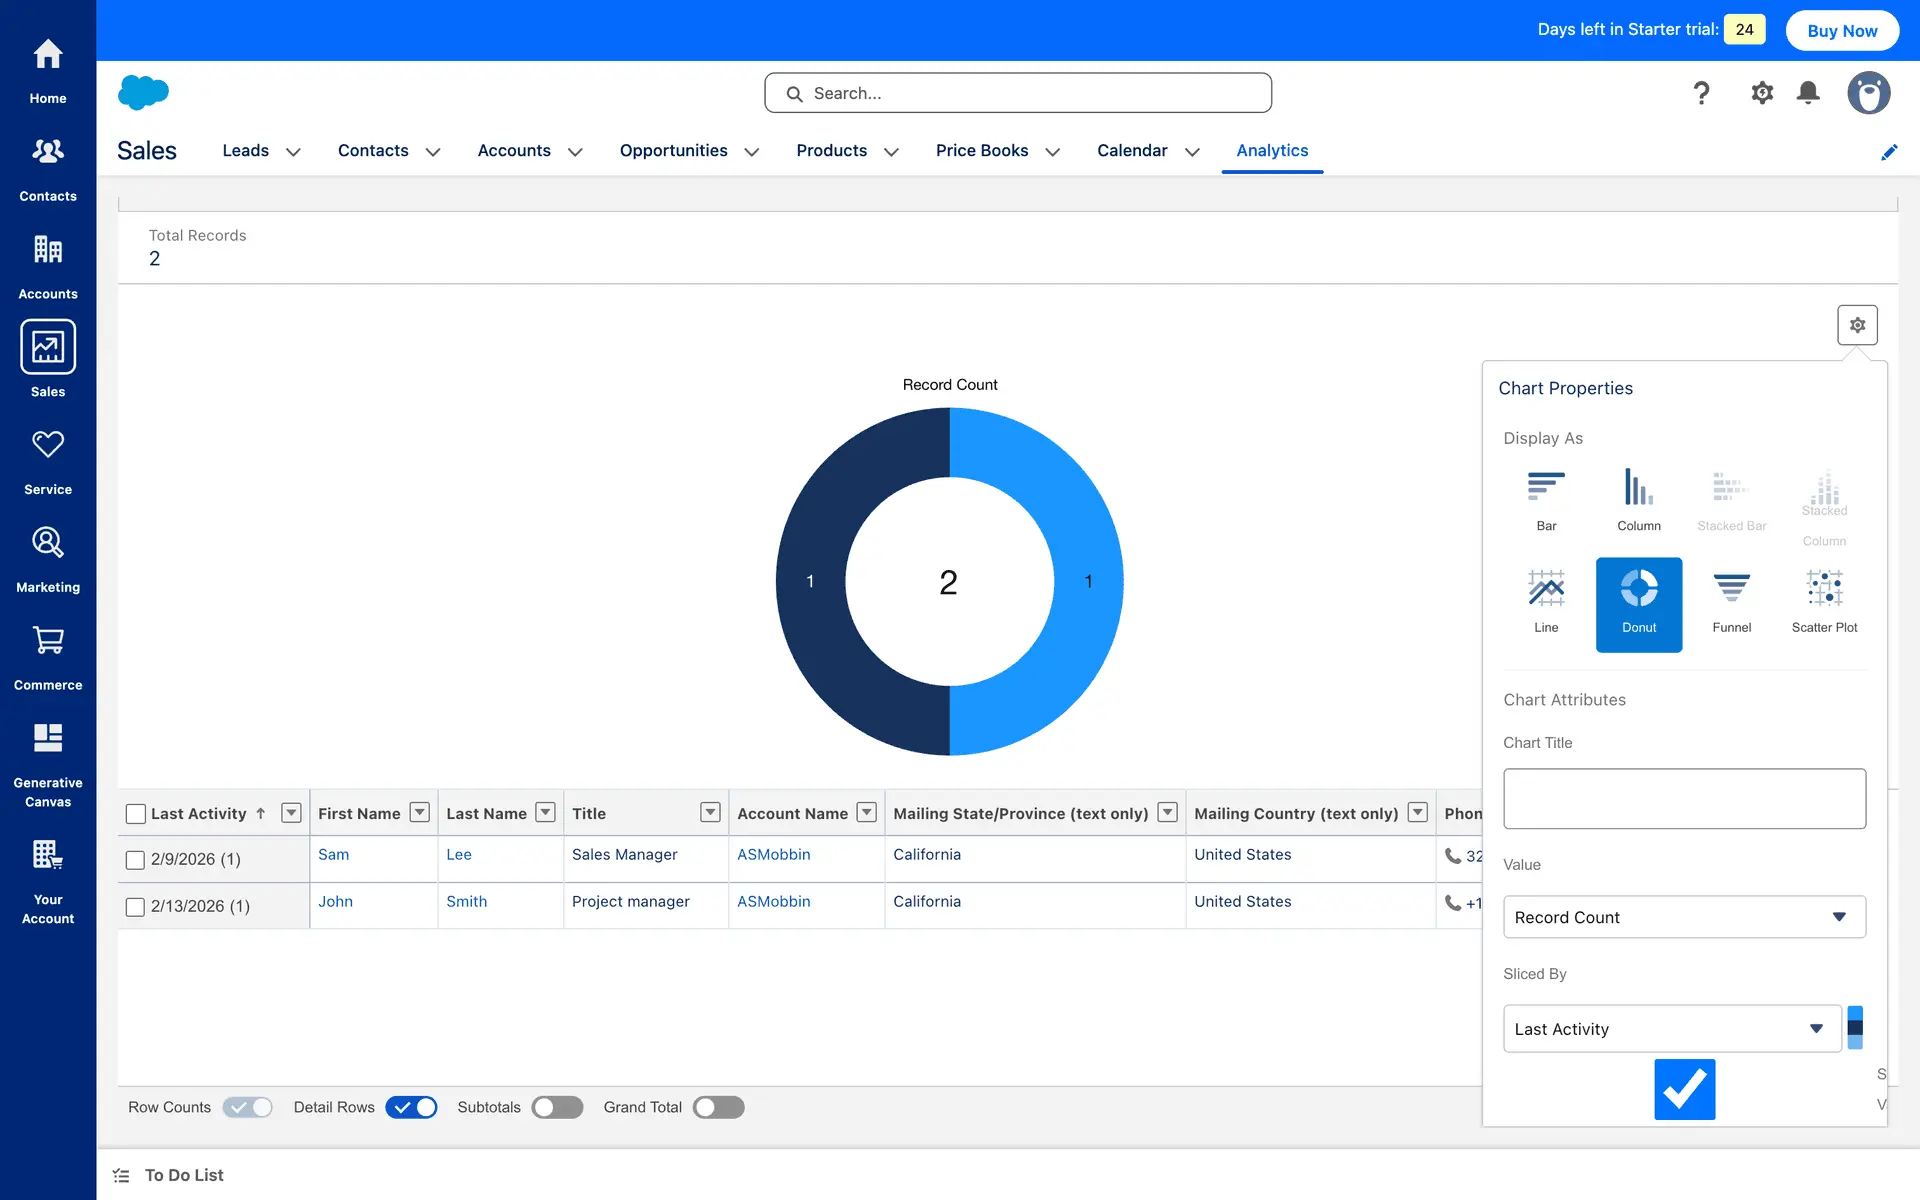
Task: Click the Buy Now button
Action: [x=1841, y=30]
